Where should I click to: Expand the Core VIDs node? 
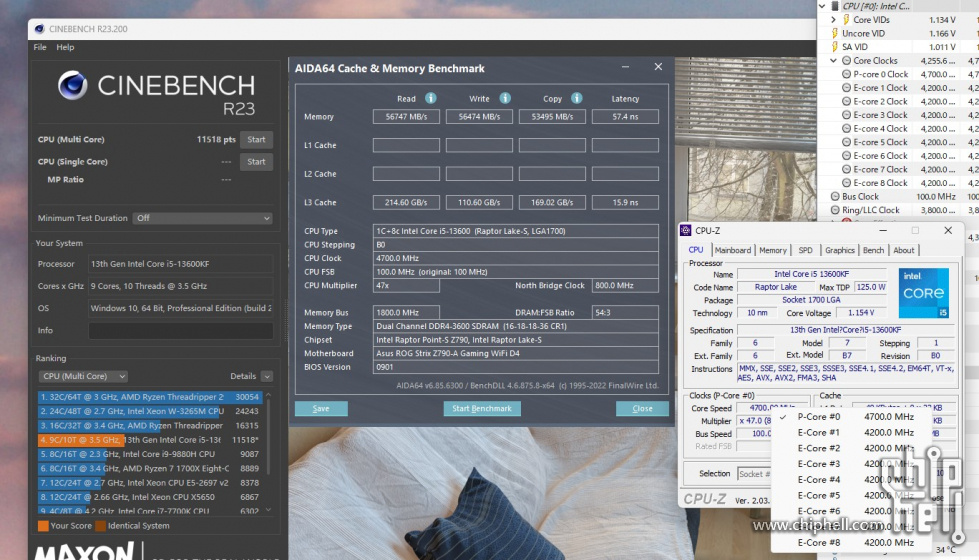834,20
